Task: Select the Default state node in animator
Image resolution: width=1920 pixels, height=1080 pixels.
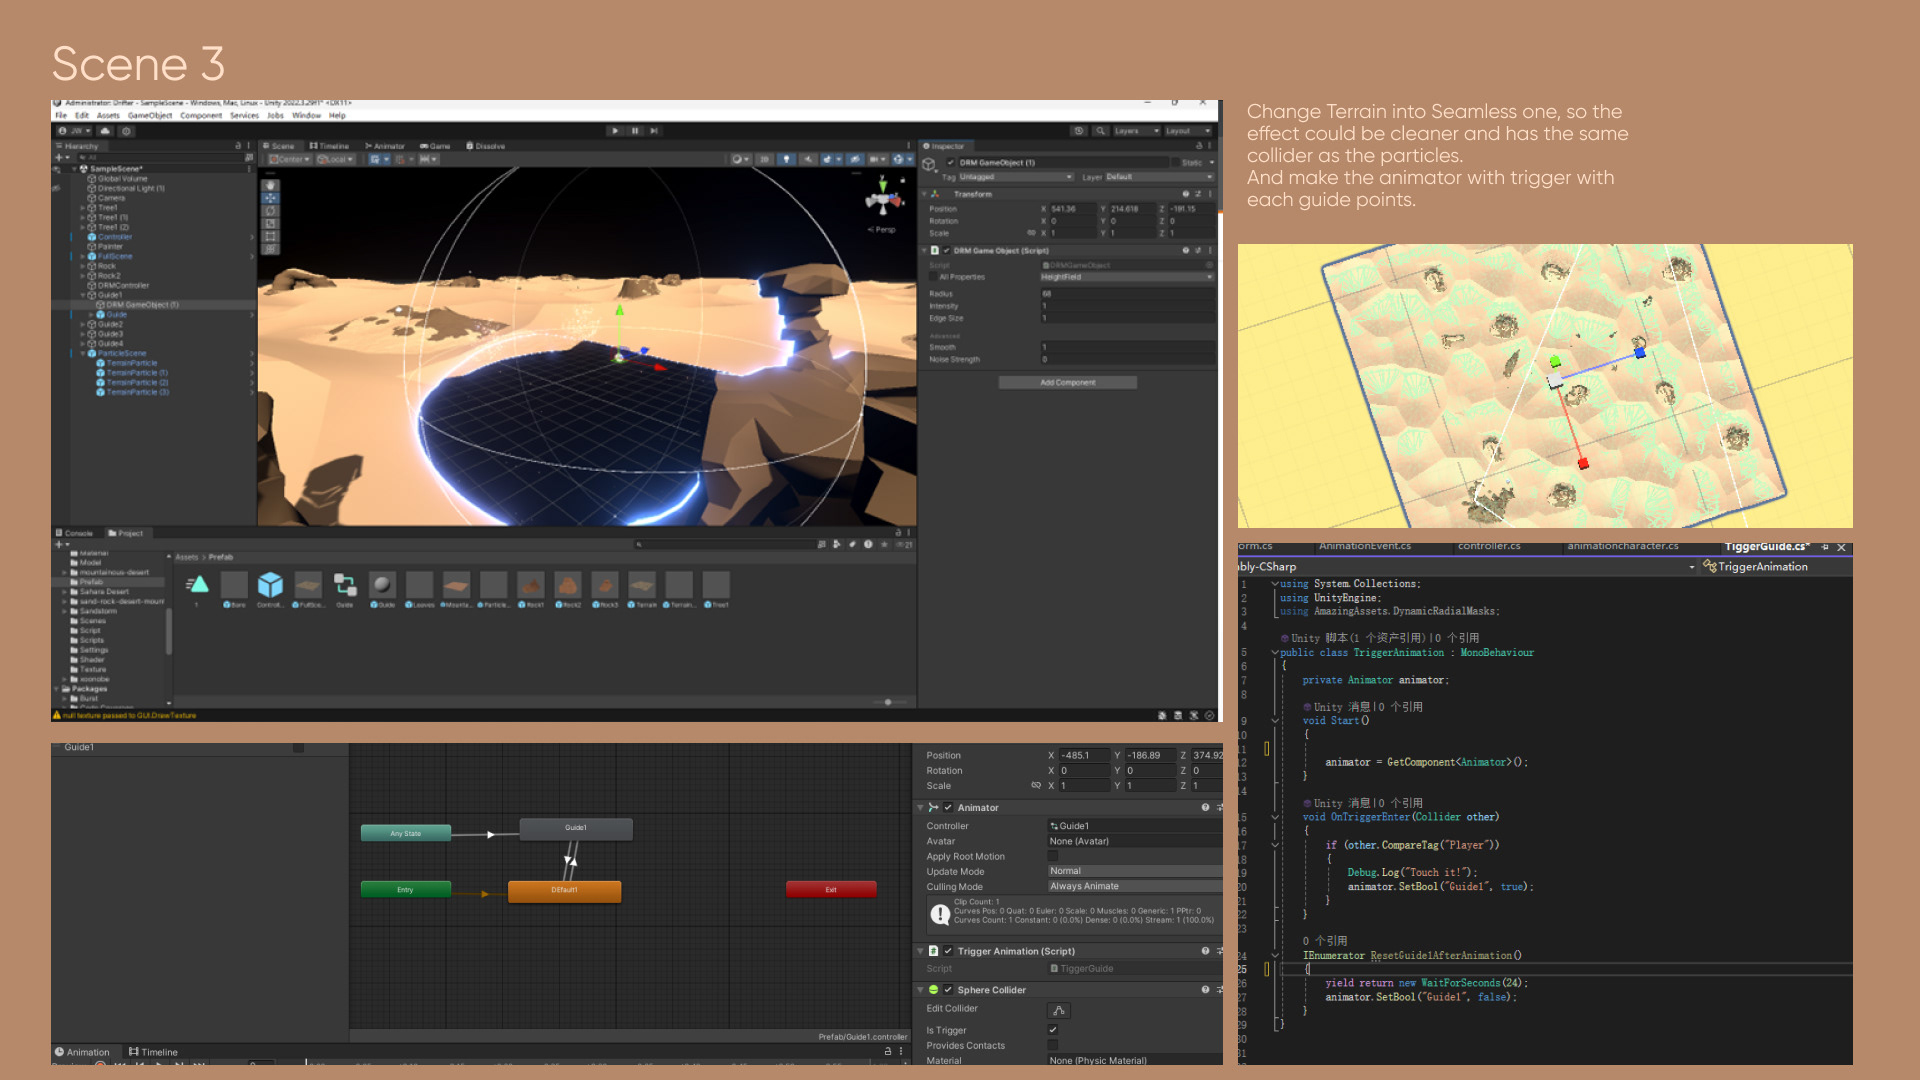Action: [x=564, y=890]
